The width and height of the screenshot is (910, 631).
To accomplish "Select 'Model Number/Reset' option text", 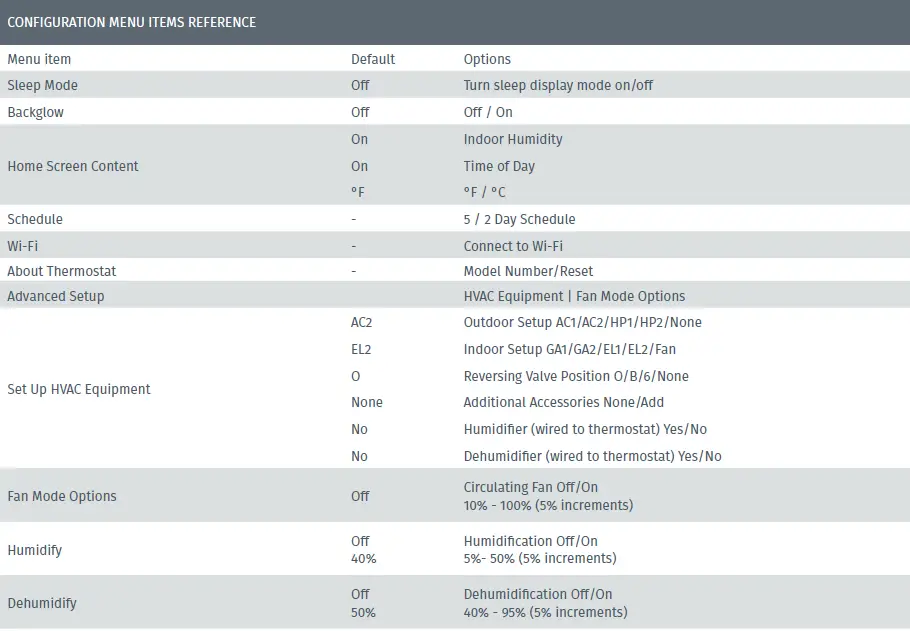I will pos(528,271).
